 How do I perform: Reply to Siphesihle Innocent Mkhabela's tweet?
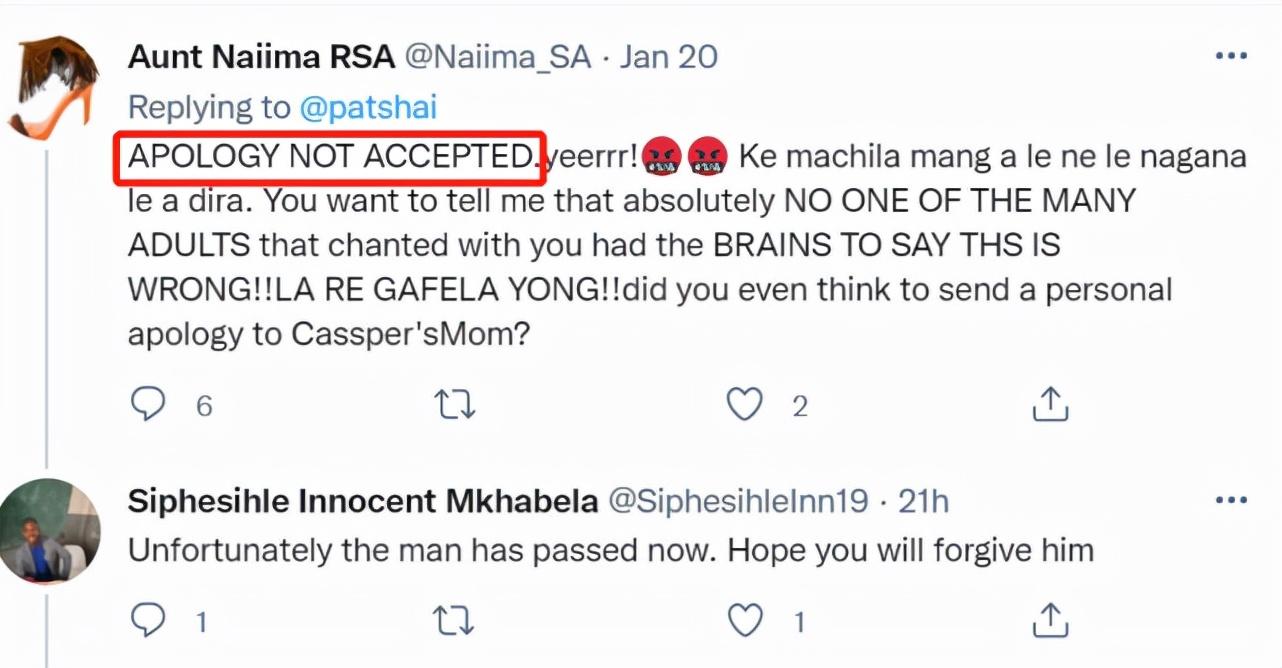click(148, 622)
